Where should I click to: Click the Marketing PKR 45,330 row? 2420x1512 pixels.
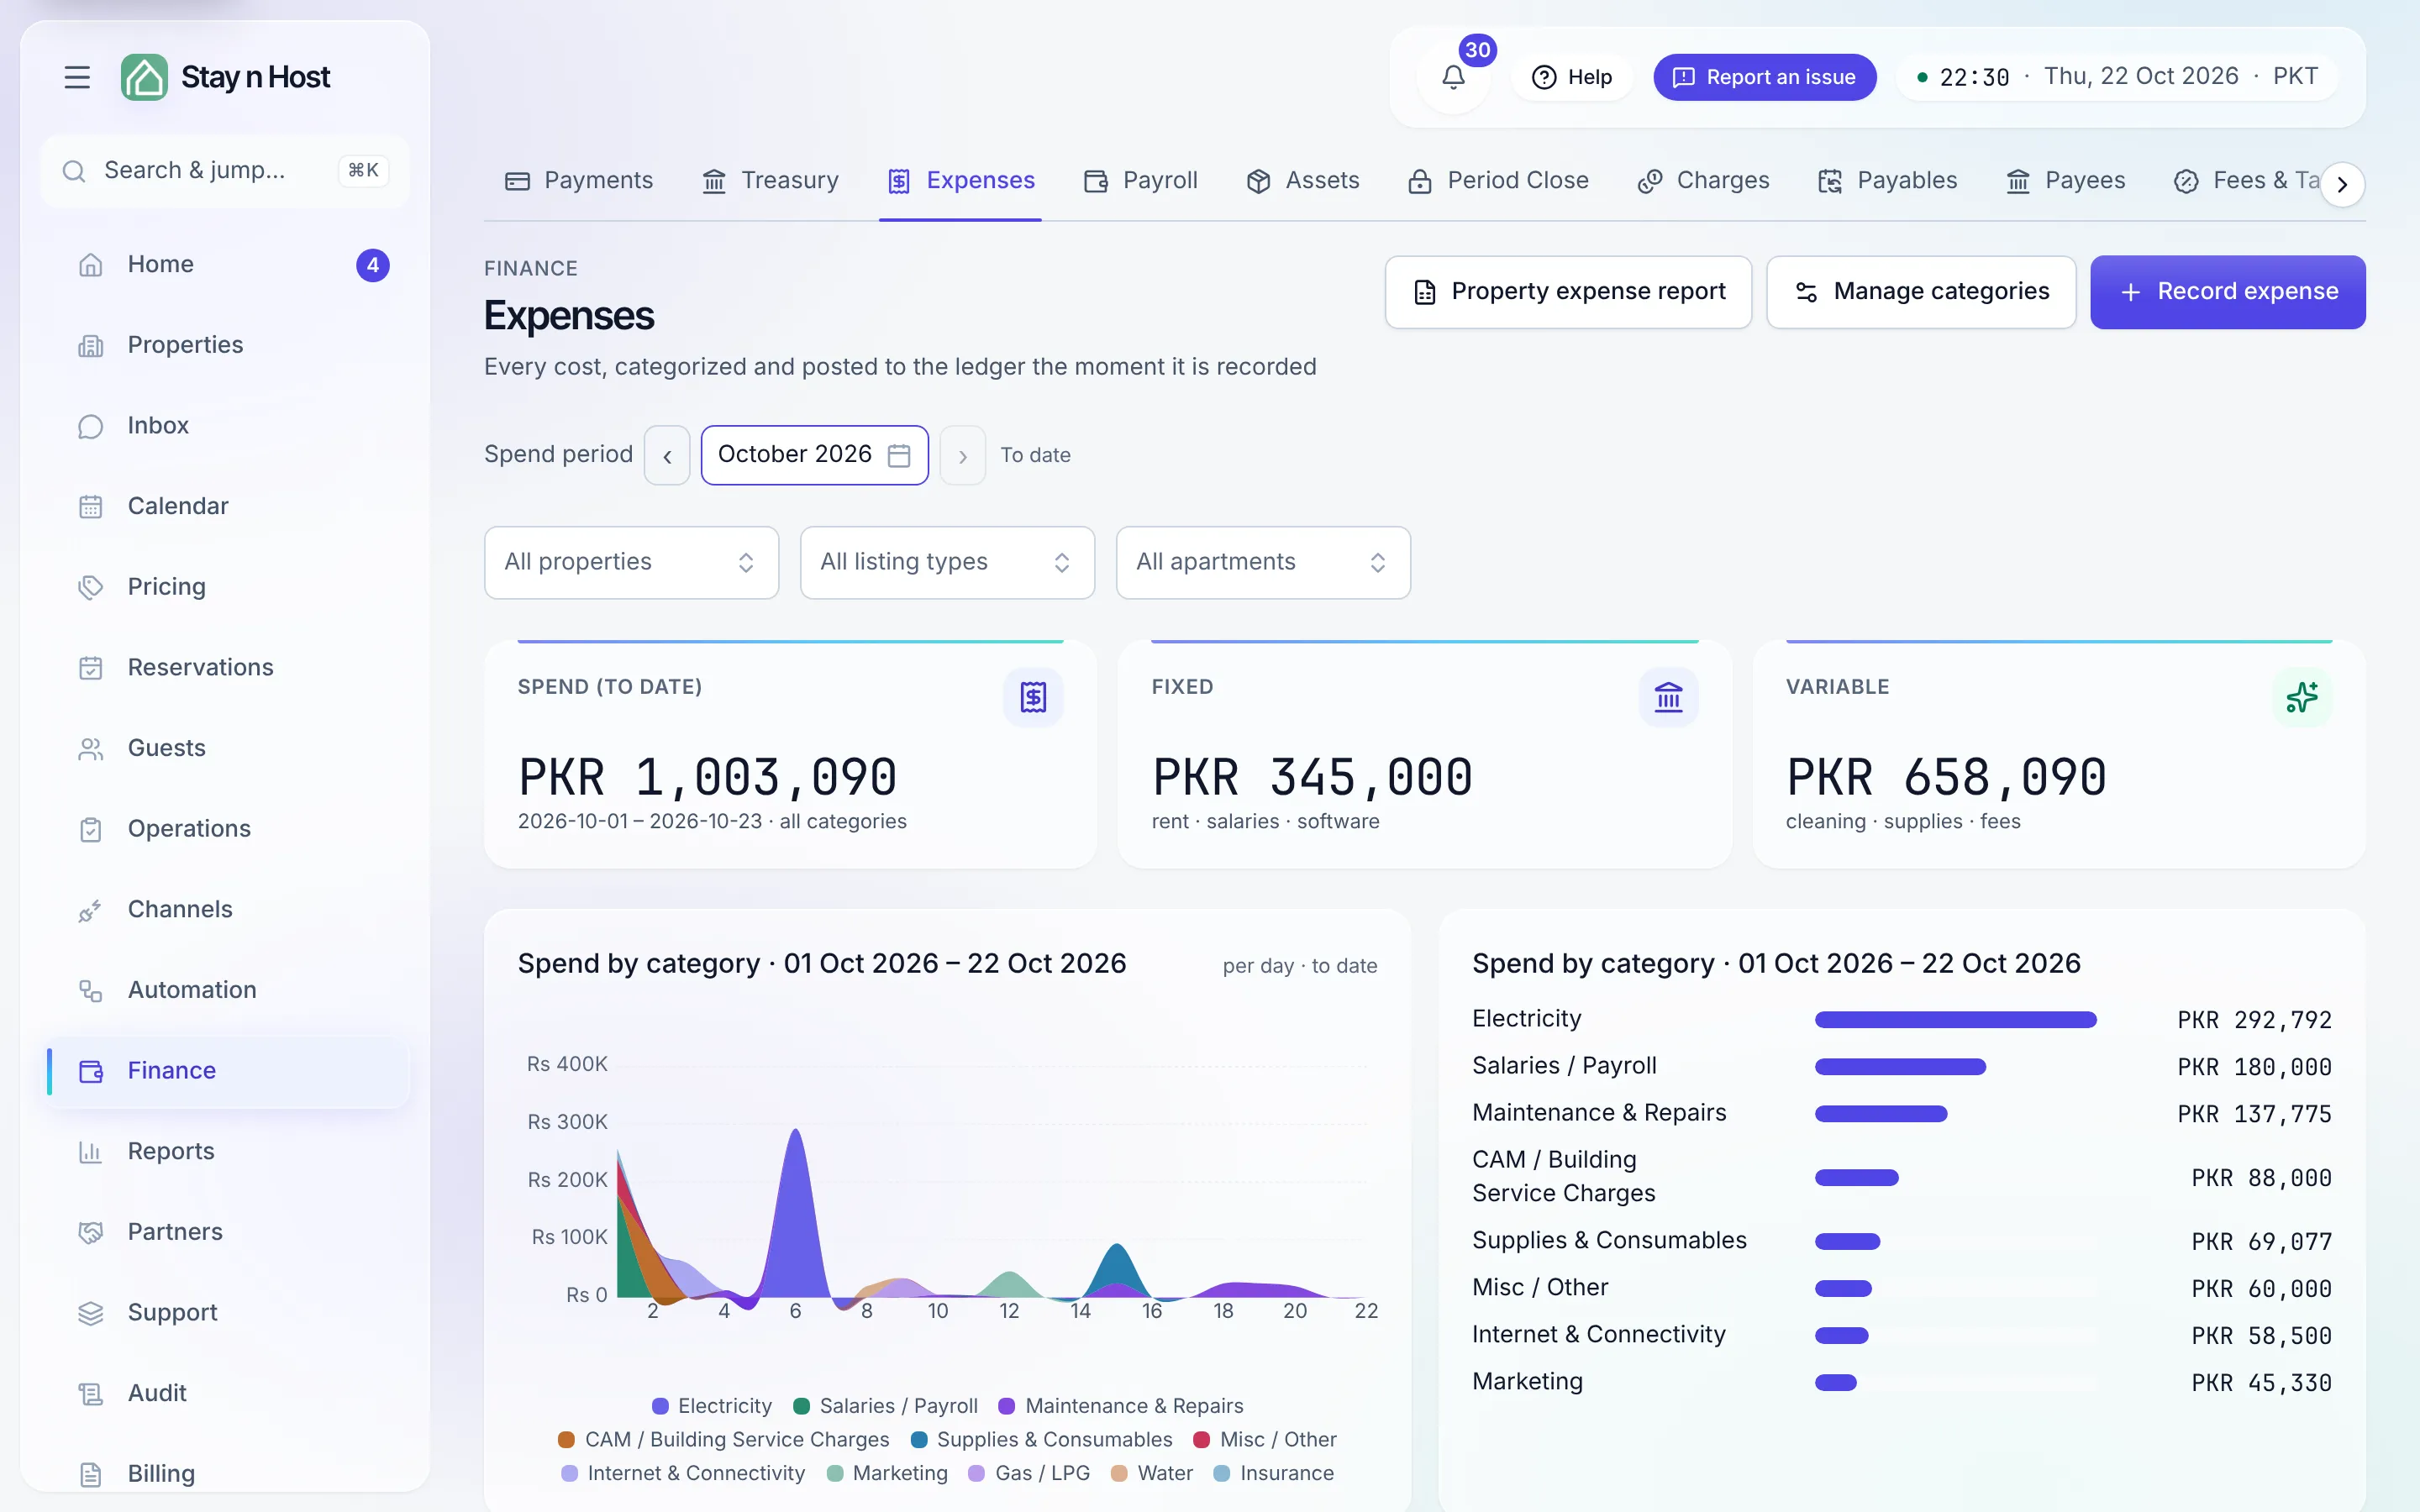[1902, 1383]
